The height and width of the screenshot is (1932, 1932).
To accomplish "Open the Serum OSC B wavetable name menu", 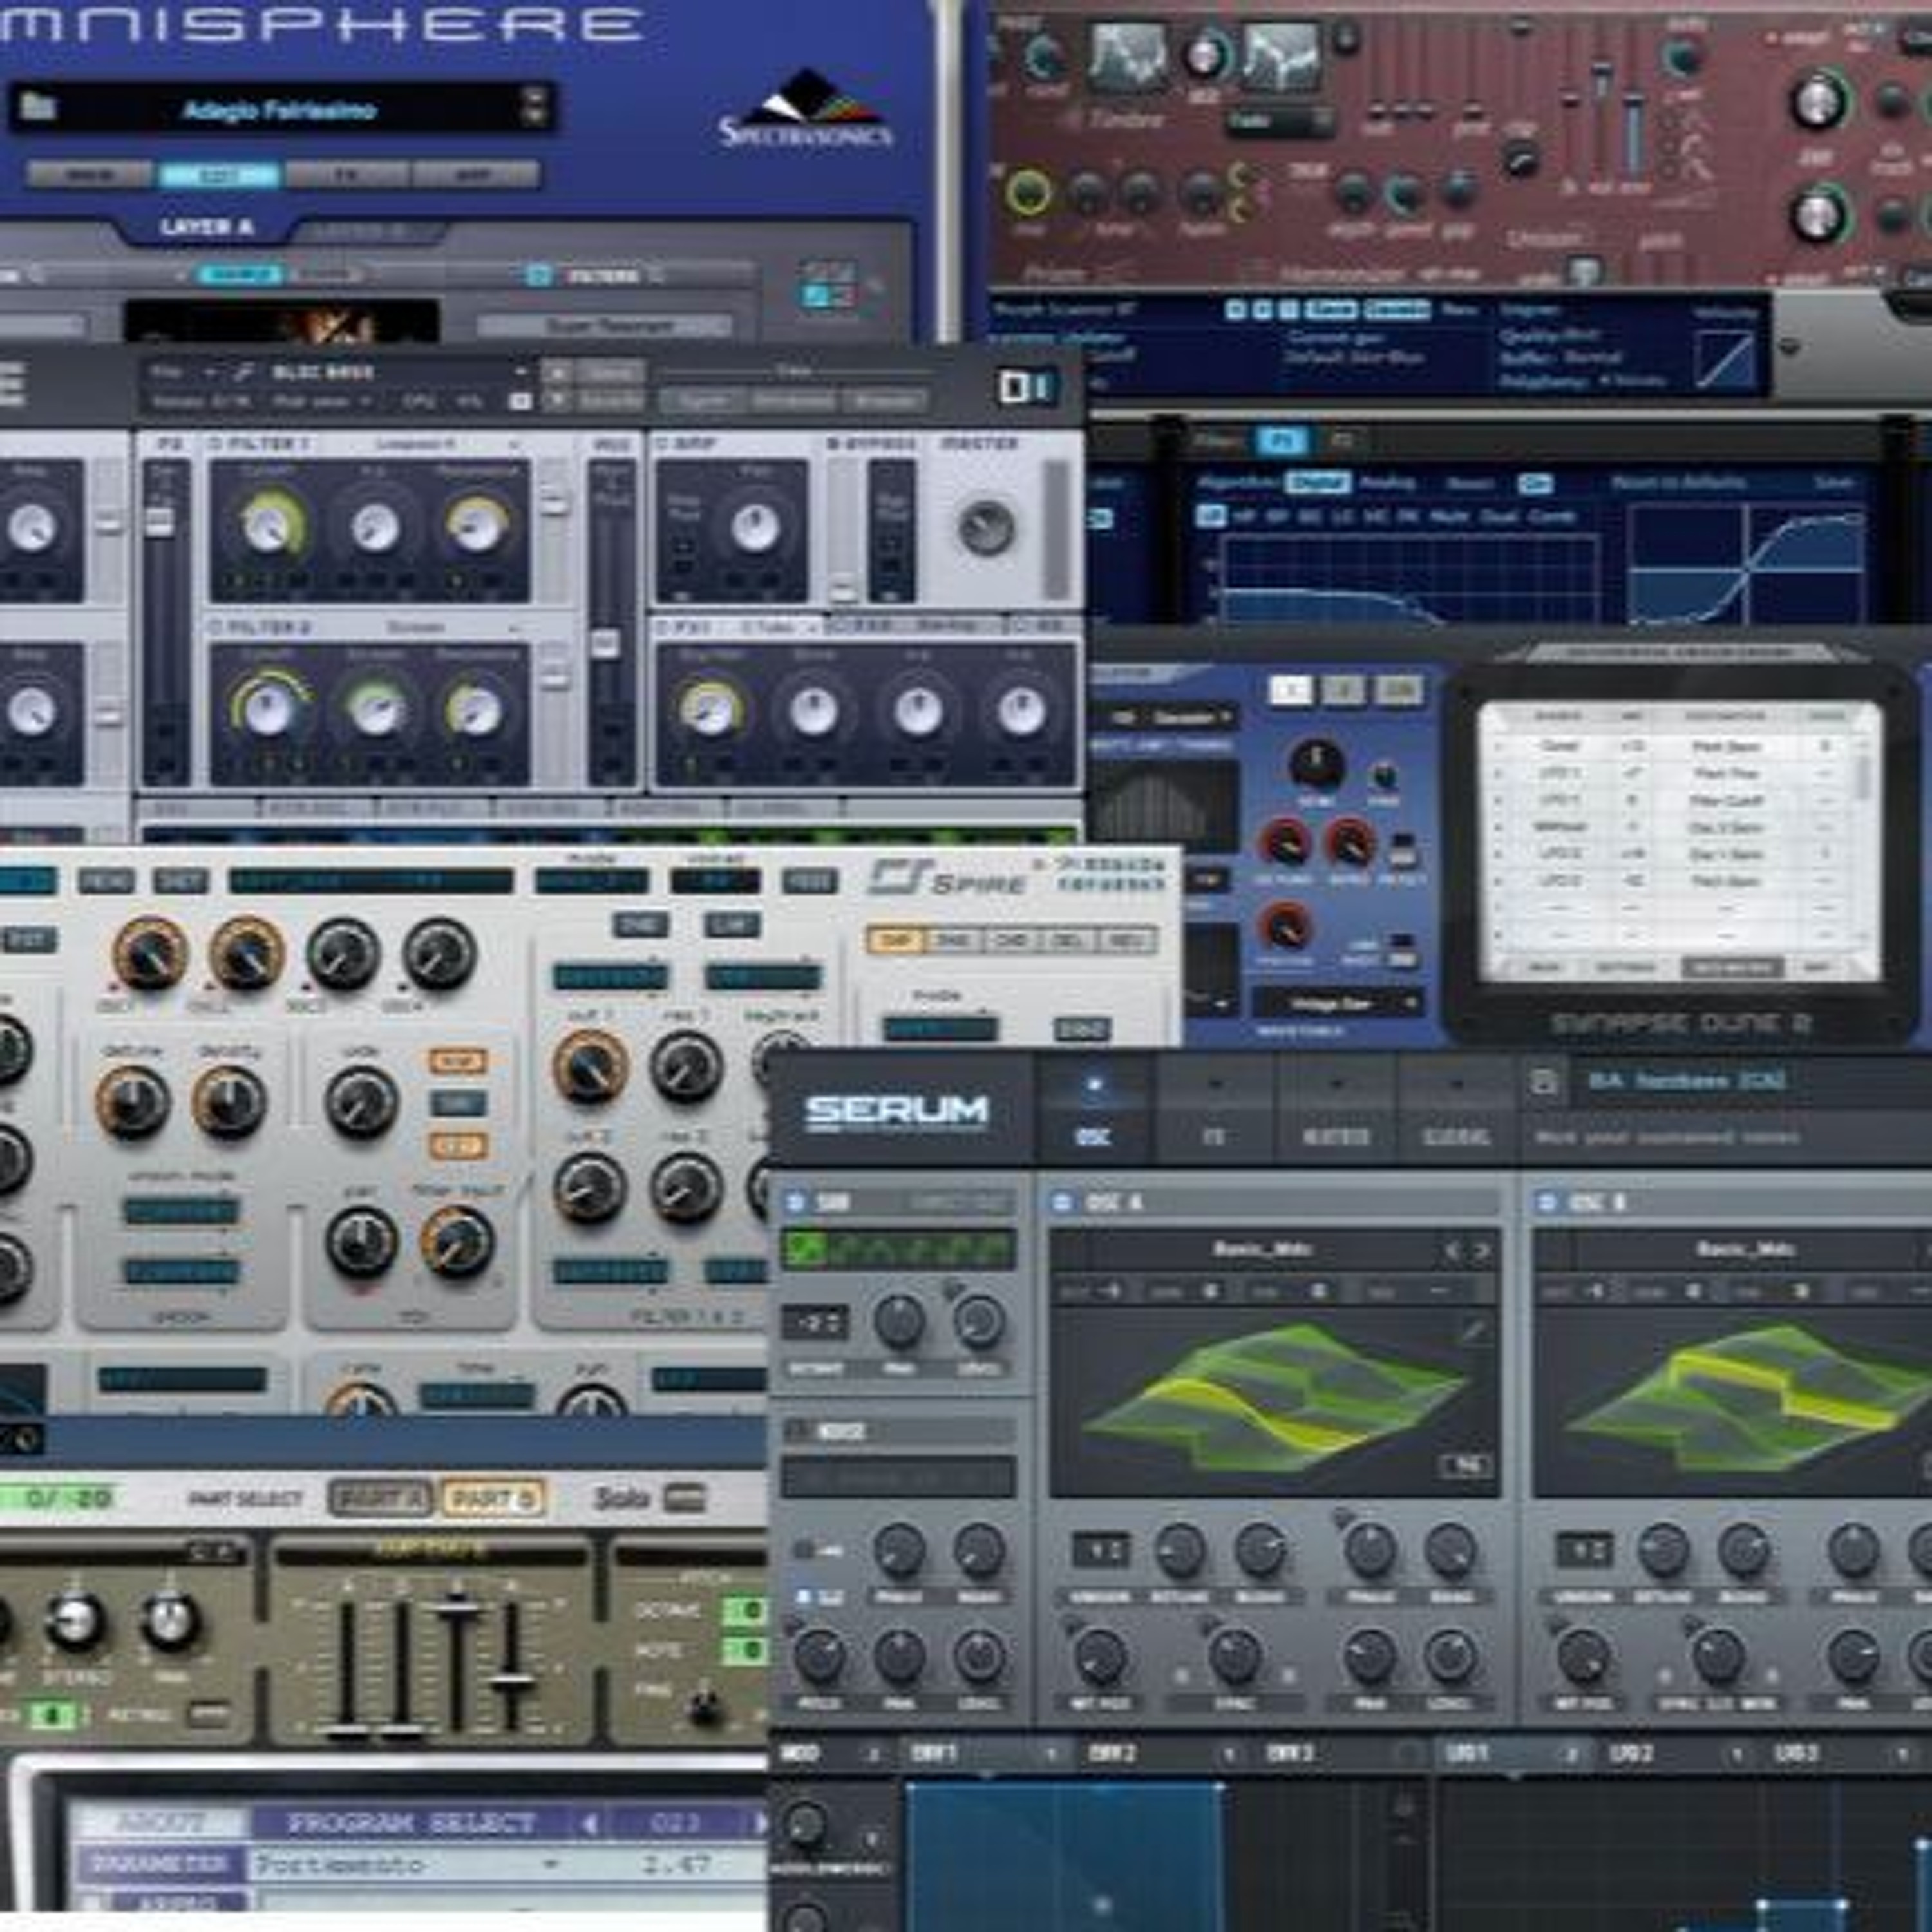I will point(1746,1250).
